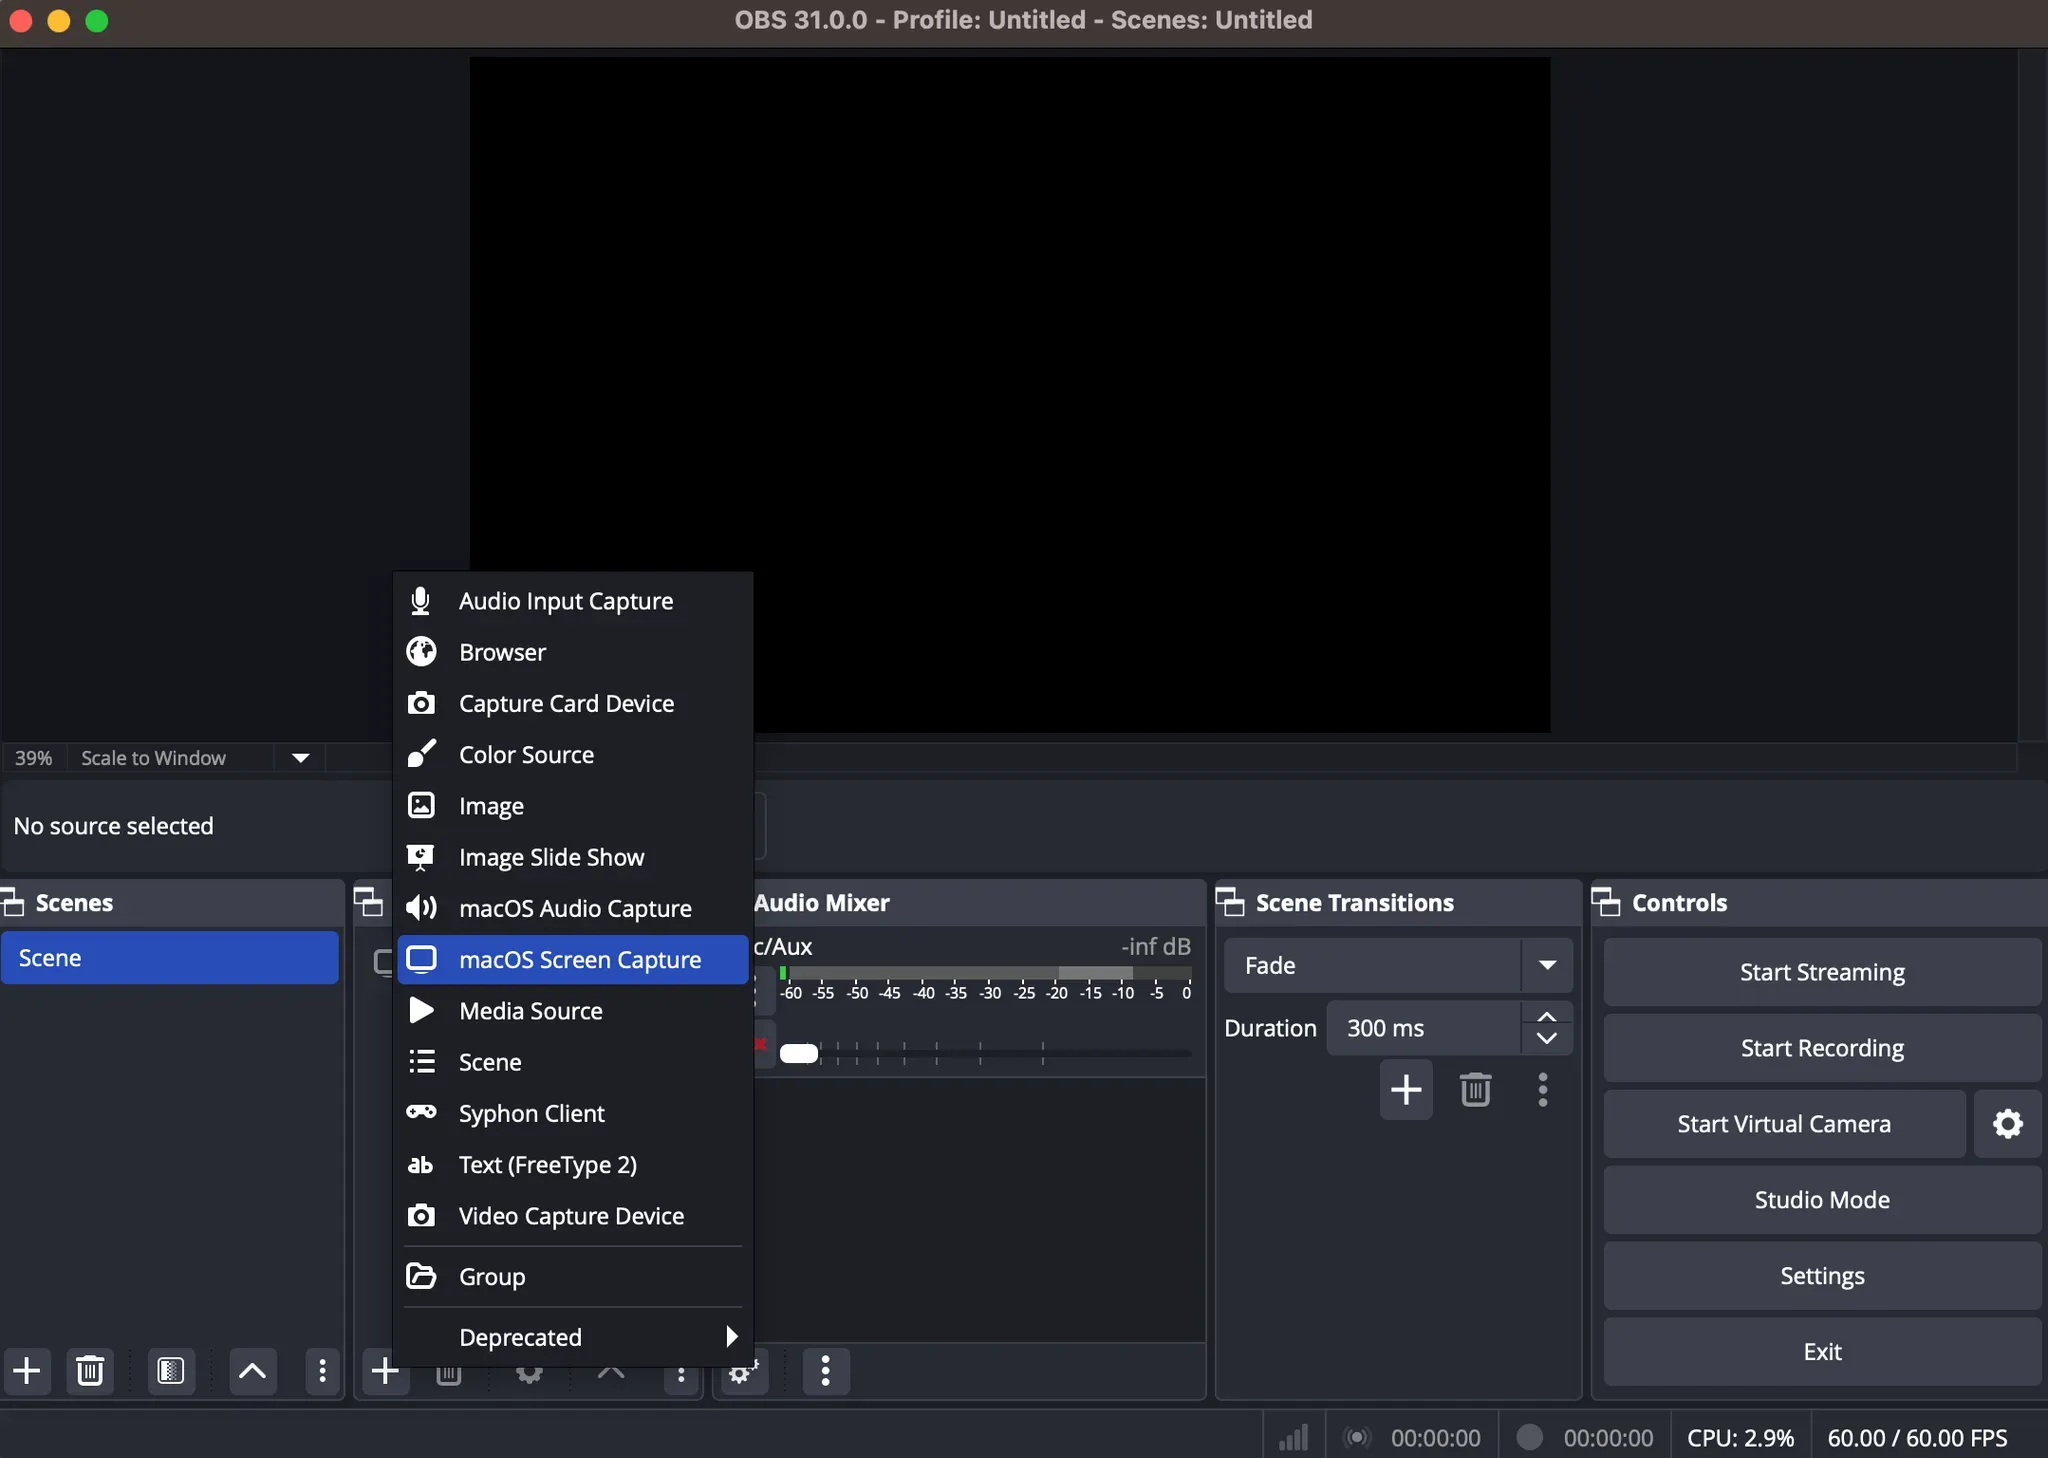Select Syphon Client source

(572, 1113)
